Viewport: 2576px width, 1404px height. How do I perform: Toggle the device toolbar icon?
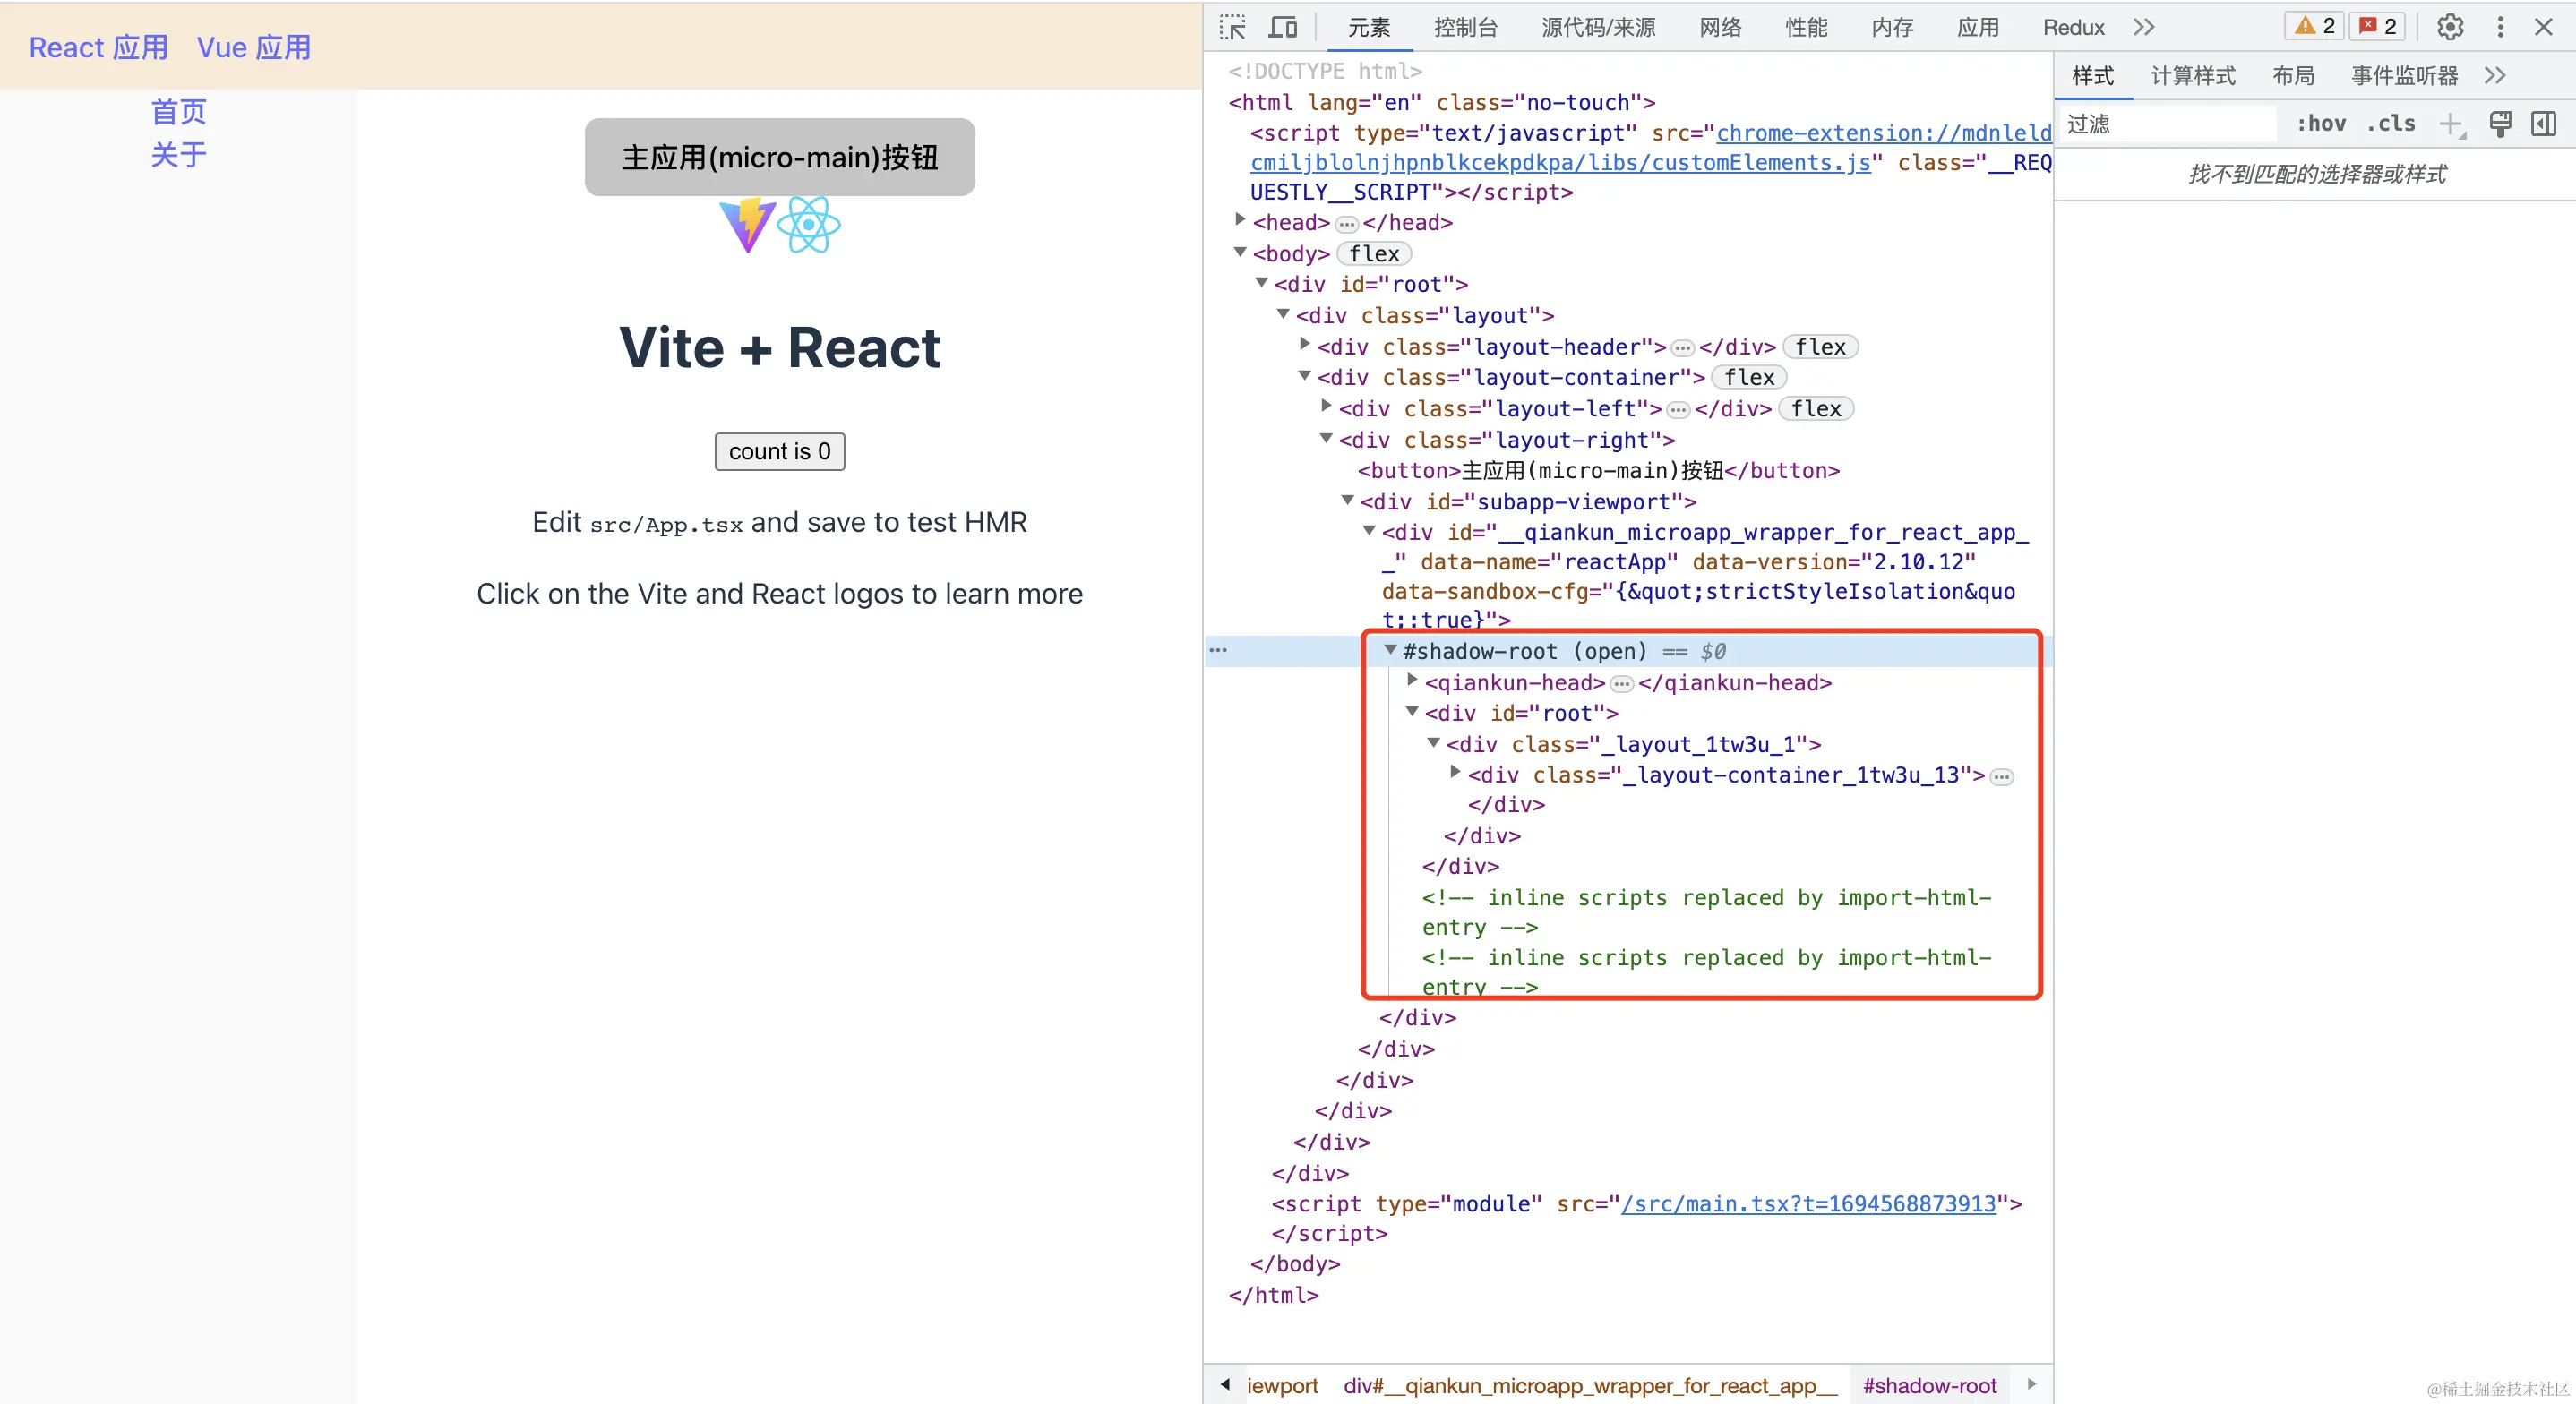[1283, 27]
